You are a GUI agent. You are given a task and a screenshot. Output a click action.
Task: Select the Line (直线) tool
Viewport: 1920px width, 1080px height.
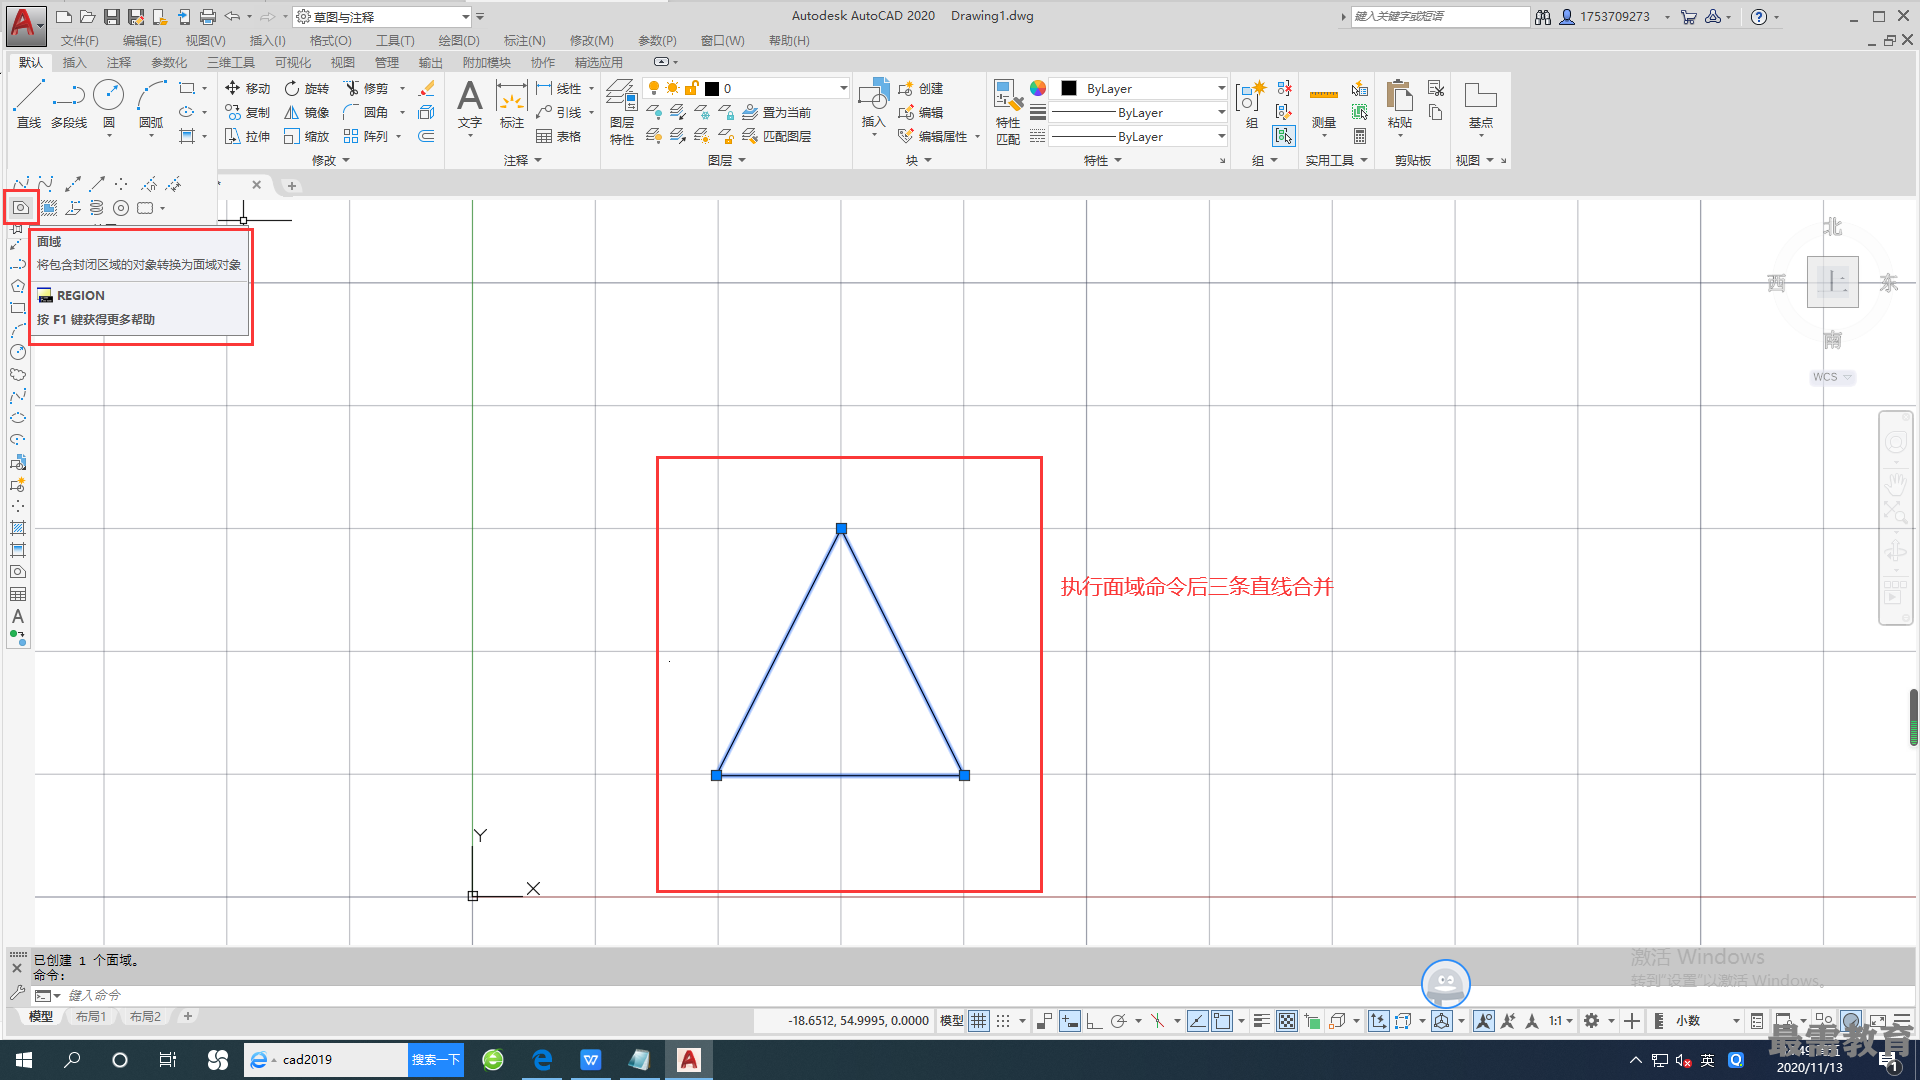point(28,104)
